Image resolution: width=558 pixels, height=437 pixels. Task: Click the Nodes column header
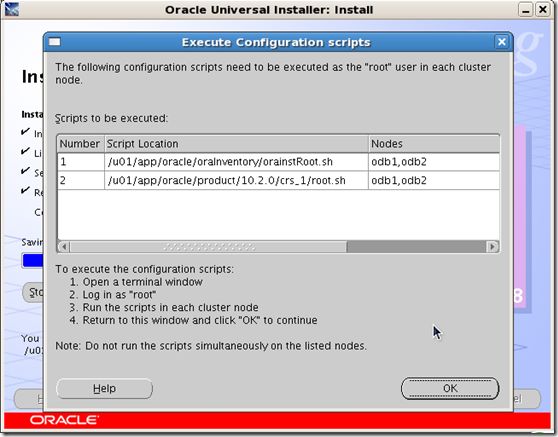[434, 144]
